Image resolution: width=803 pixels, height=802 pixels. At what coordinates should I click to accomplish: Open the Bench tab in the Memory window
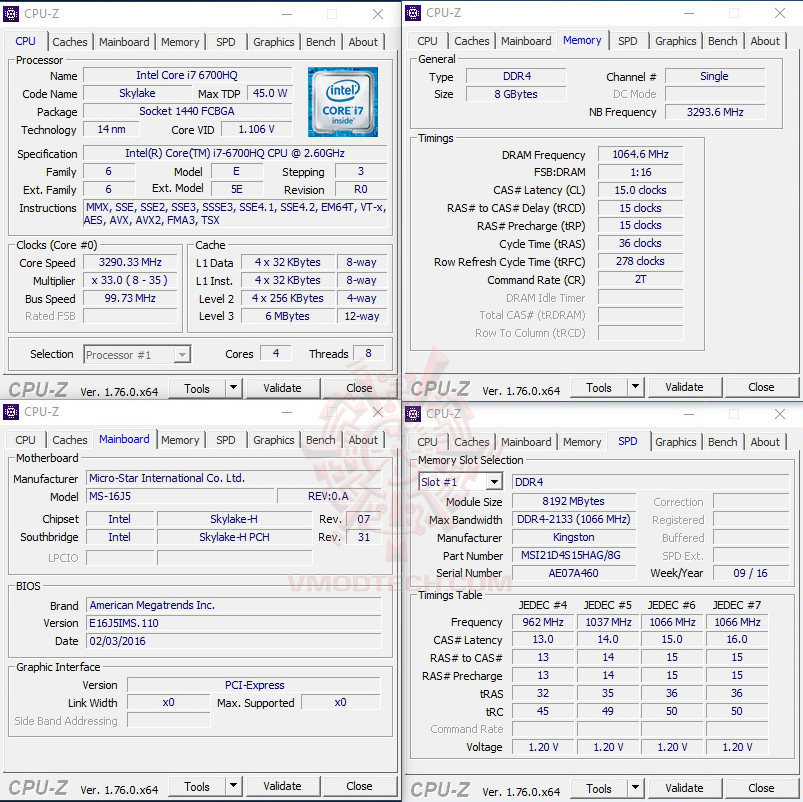point(722,41)
